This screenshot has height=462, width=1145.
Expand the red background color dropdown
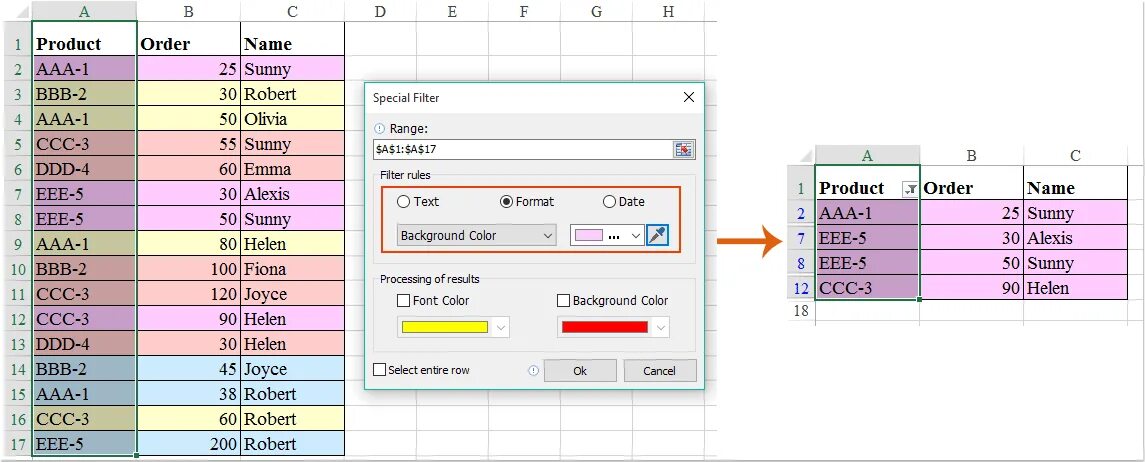tap(661, 328)
